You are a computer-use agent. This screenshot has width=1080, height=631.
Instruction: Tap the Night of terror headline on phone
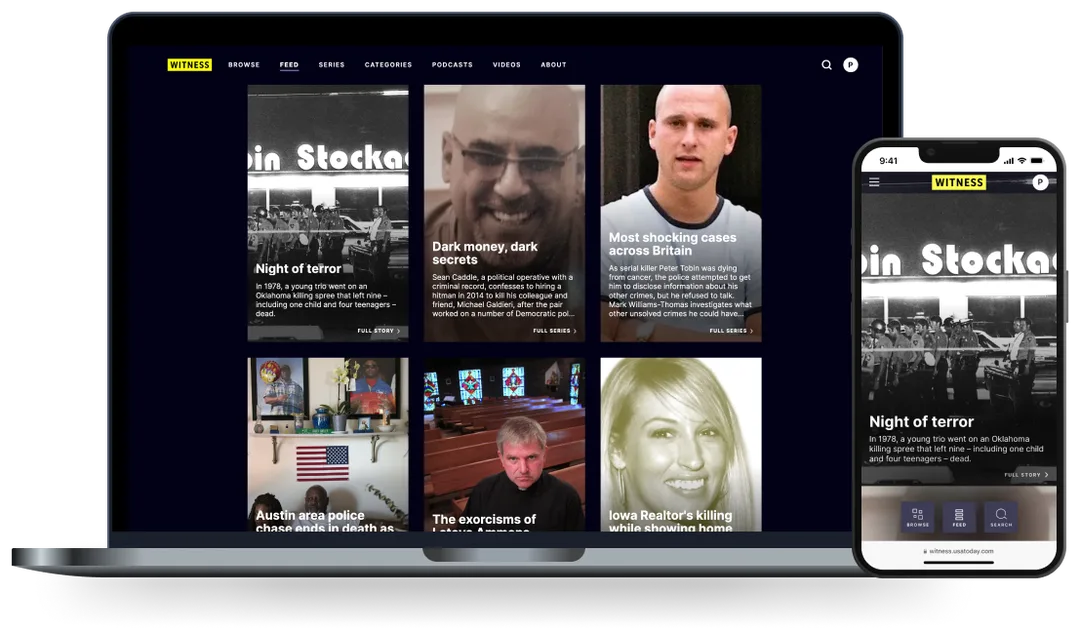point(921,422)
